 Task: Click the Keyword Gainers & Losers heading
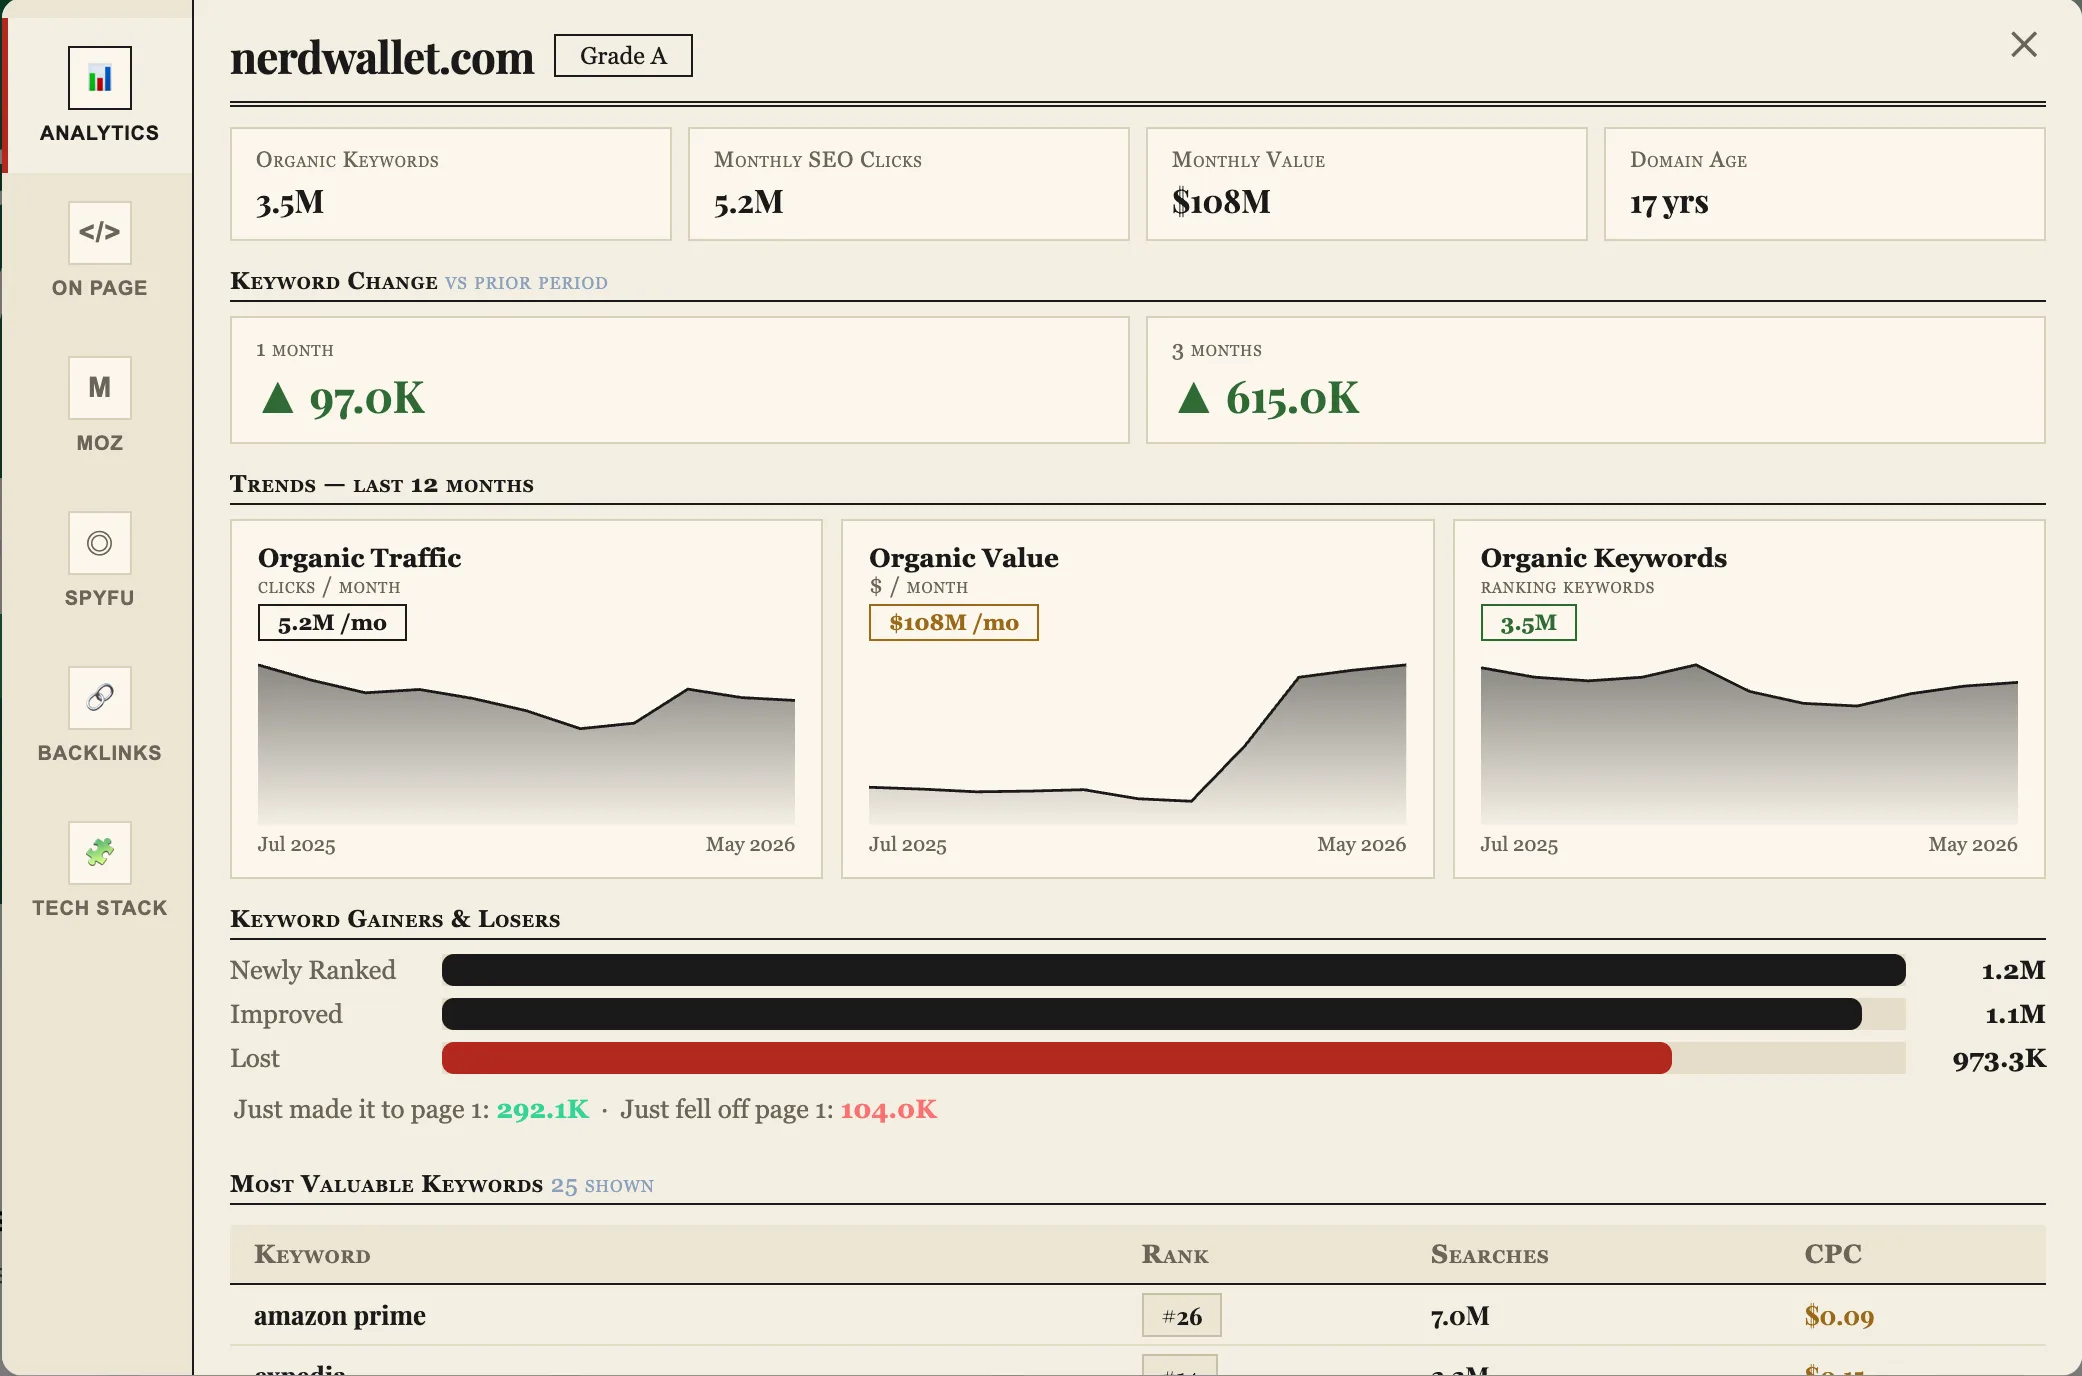point(395,919)
